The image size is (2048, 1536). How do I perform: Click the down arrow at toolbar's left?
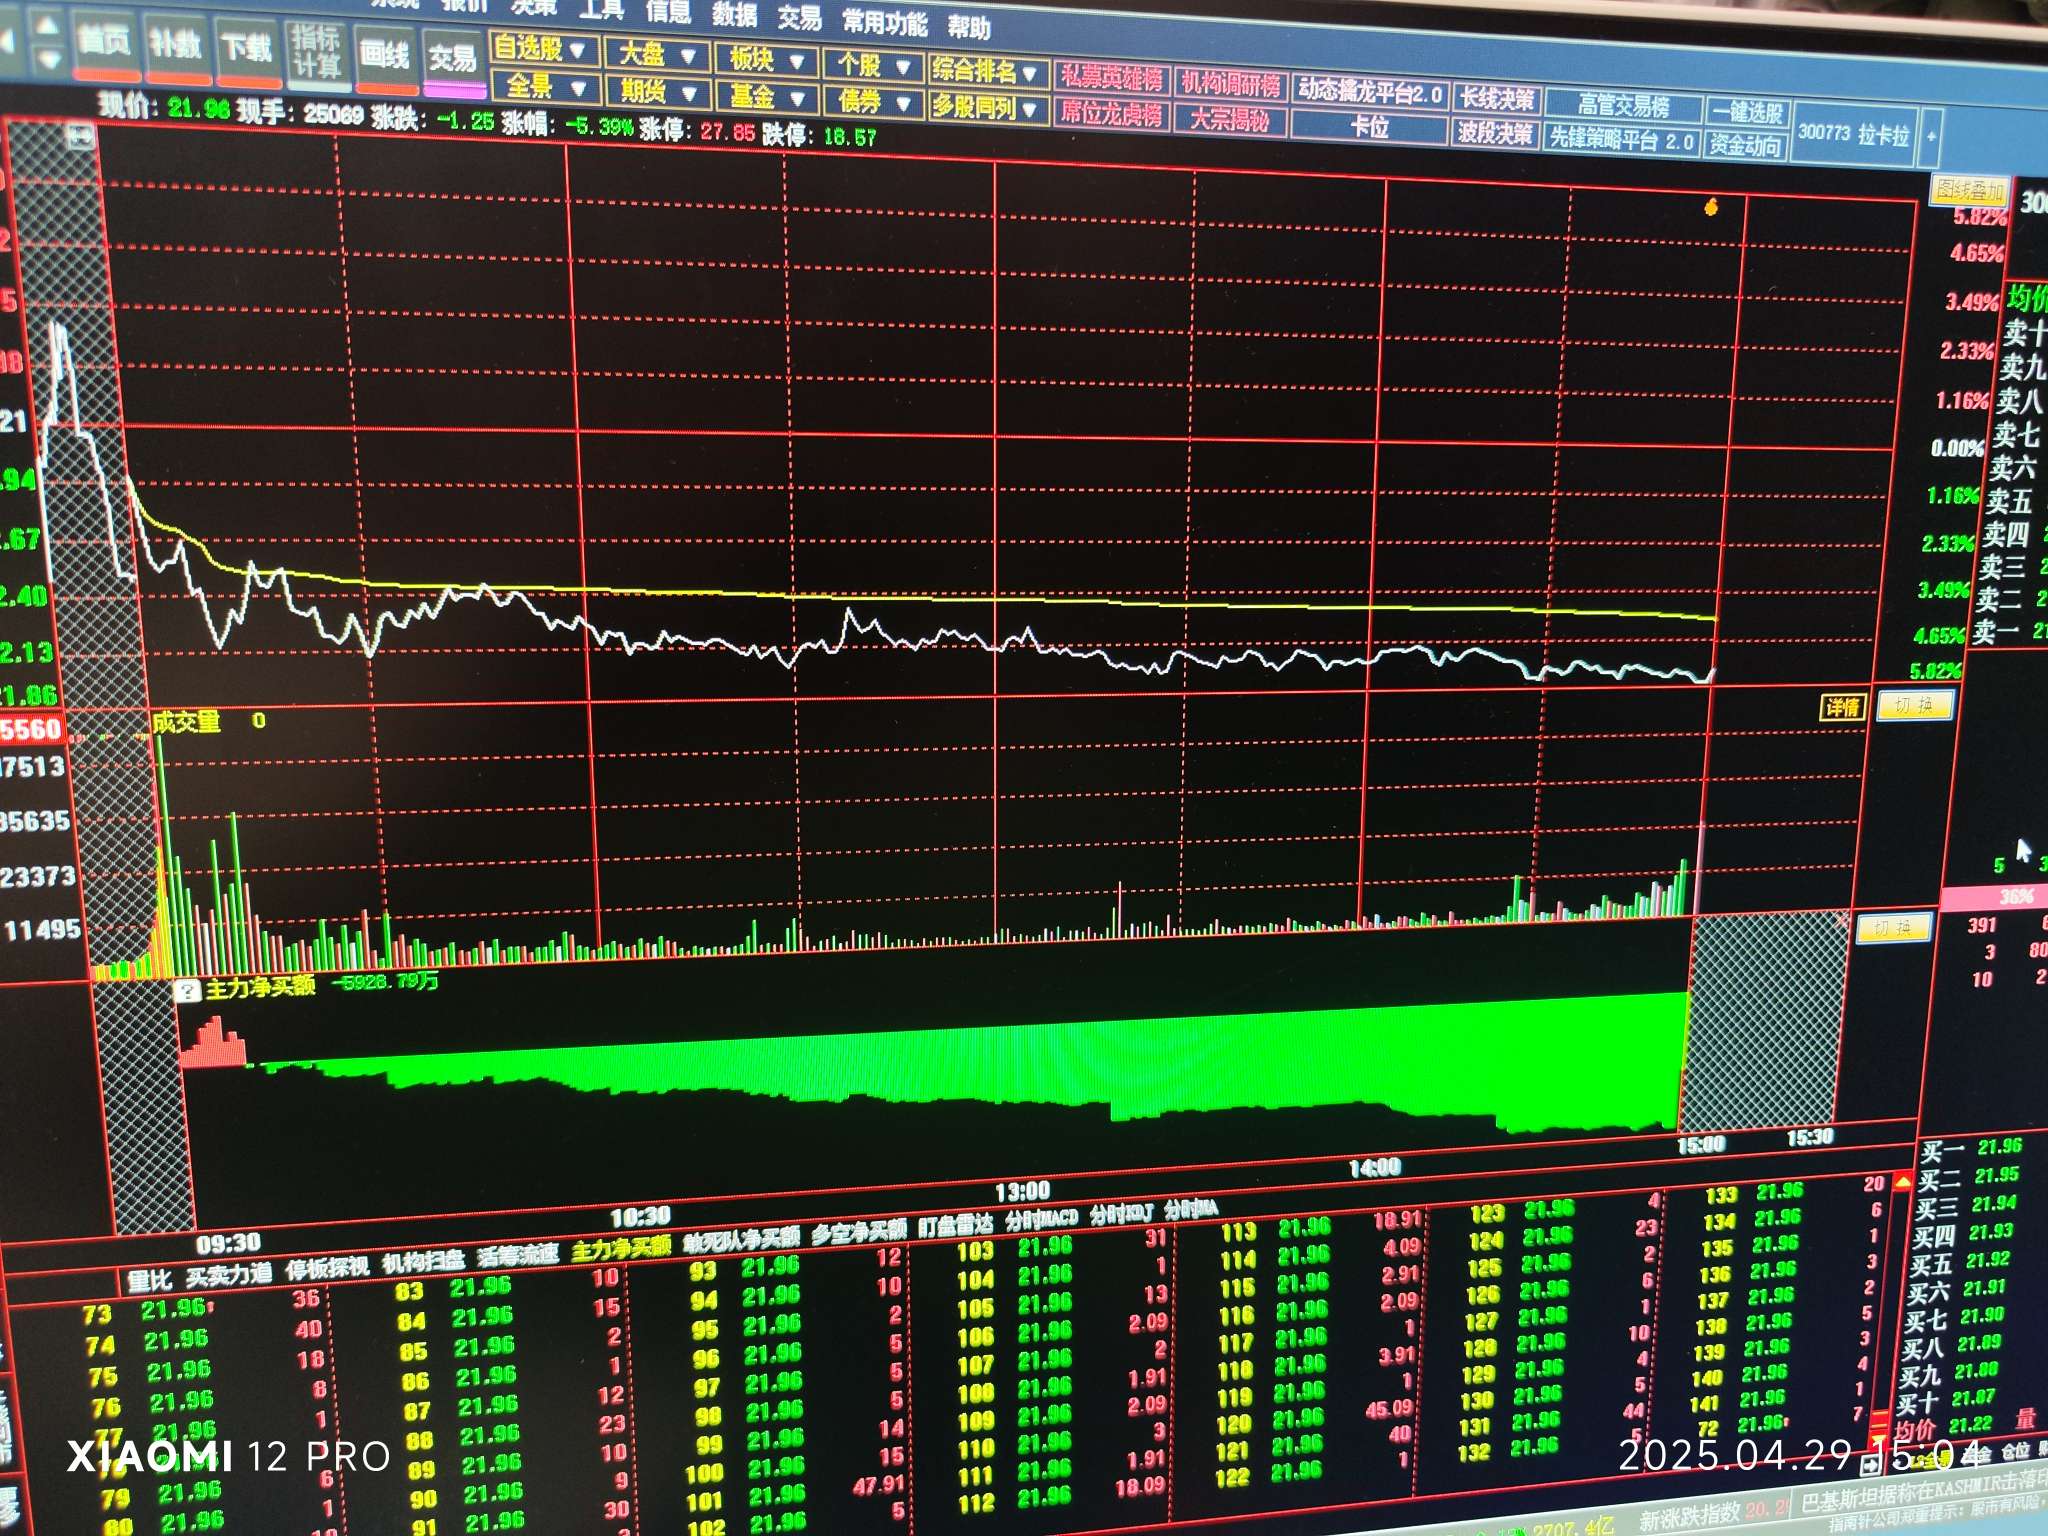click(48, 60)
